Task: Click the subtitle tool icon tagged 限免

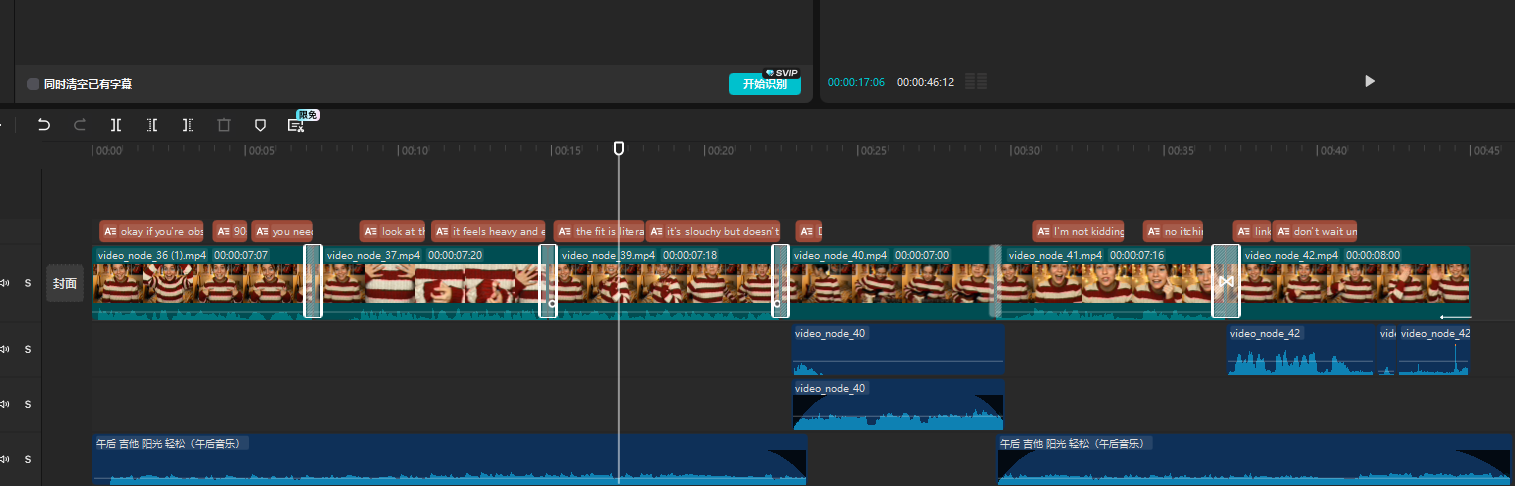Action: point(296,125)
